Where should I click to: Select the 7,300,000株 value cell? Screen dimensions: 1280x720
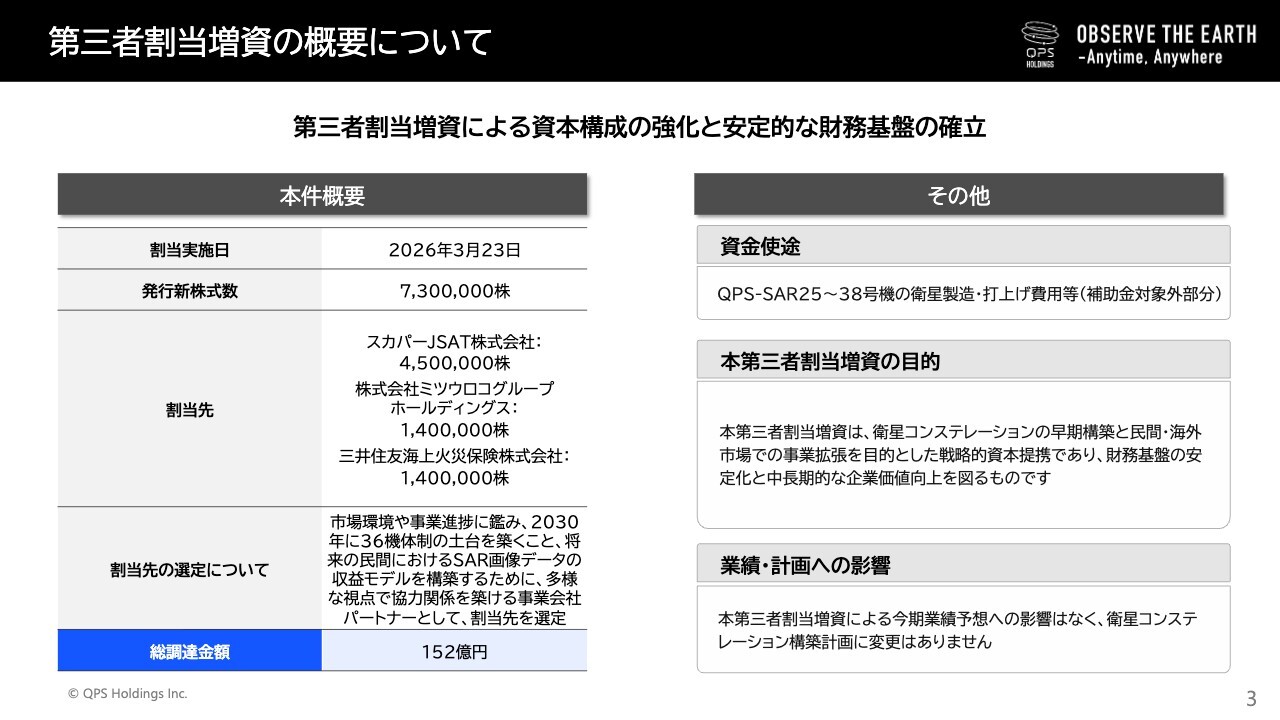pos(454,291)
